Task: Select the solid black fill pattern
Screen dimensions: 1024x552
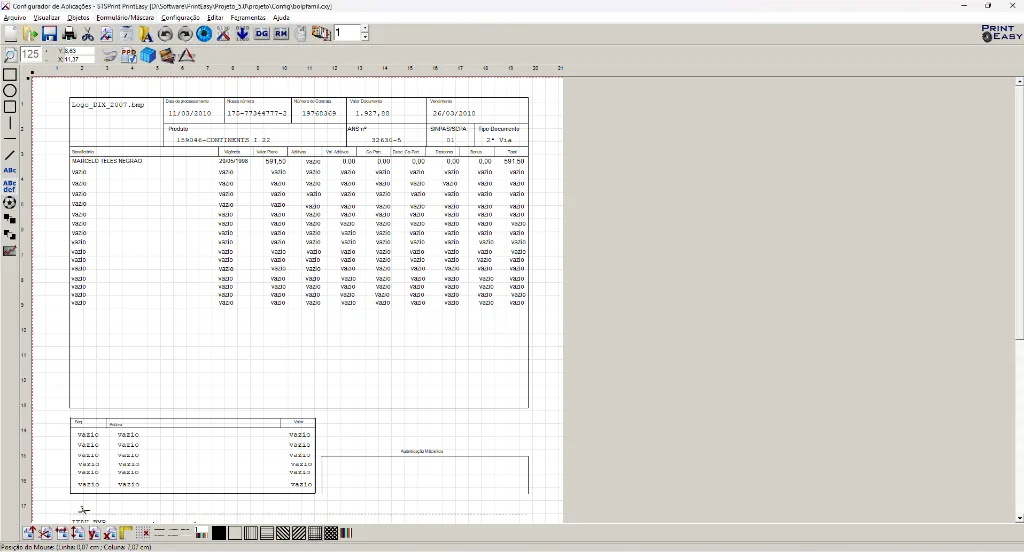Action: [219, 533]
